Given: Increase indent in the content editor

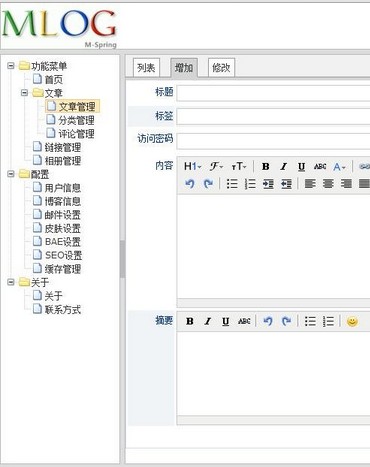Looking at the screenshot, I should coord(268,184).
